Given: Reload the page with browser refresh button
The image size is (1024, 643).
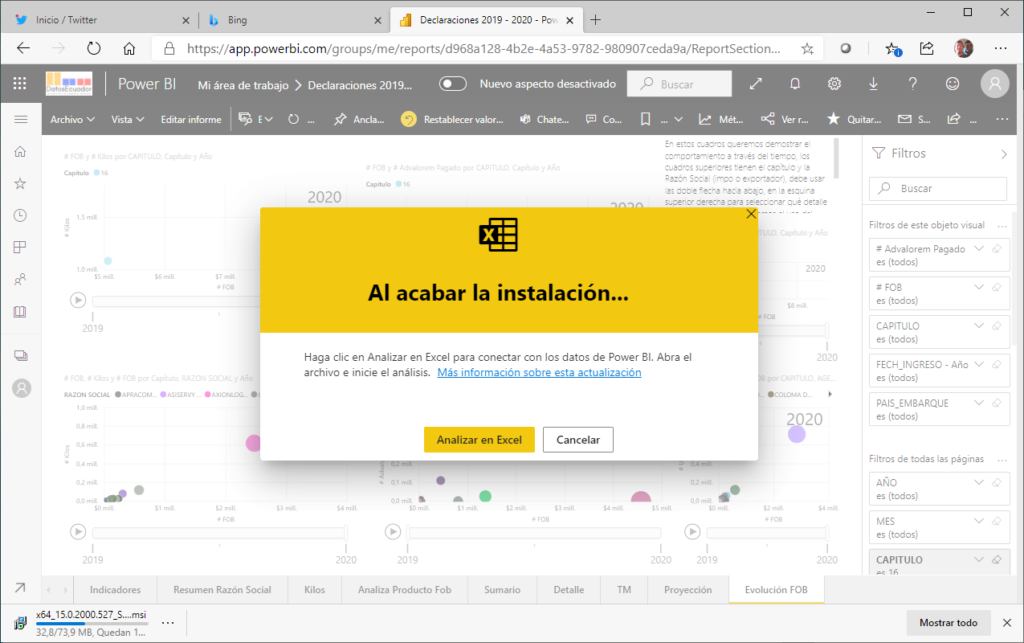Looking at the screenshot, I should [x=94, y=48].
